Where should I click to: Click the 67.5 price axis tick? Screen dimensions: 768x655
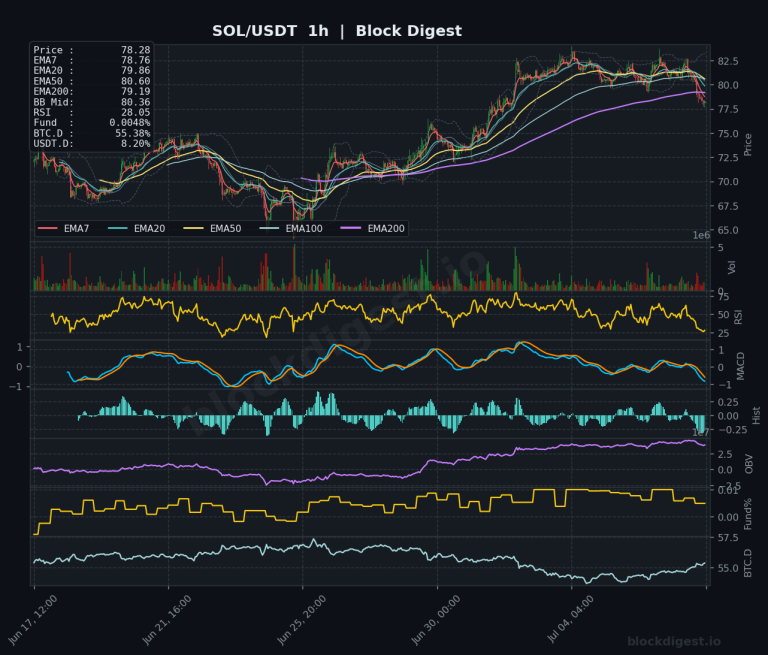(728, 206)
